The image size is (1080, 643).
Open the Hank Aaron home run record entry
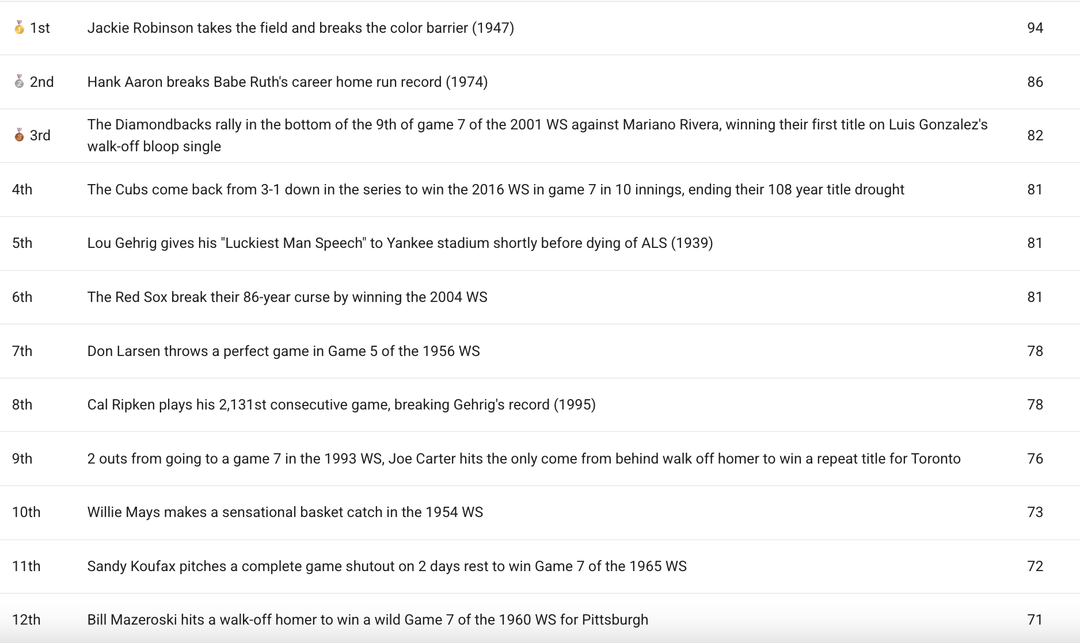pyautogui.click(x=287, y=82)
